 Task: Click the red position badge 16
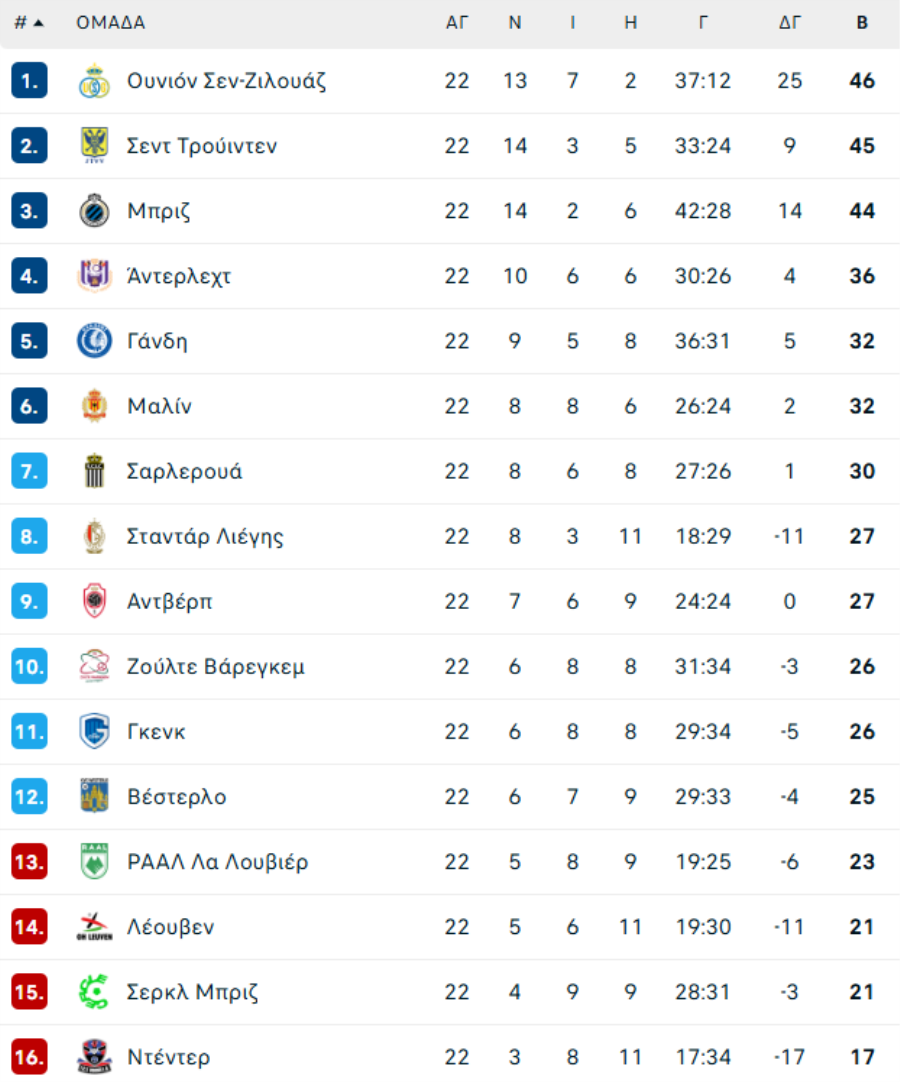point(29,1057)
